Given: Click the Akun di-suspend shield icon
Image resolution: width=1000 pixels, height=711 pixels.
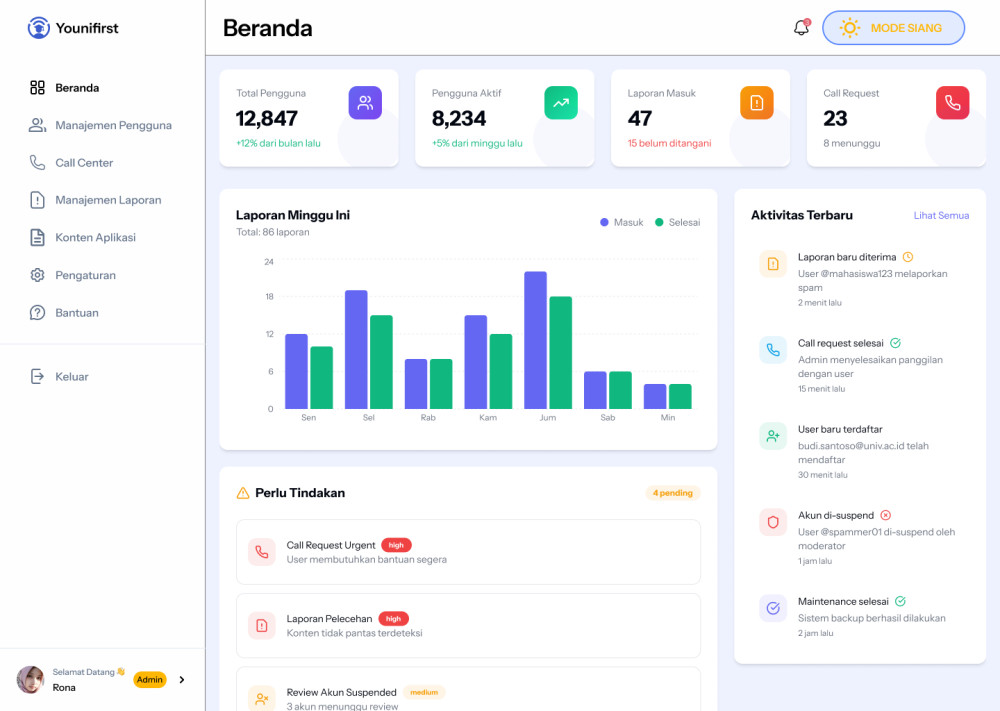Looking at the screenshot, I should [x=773, y=522].
